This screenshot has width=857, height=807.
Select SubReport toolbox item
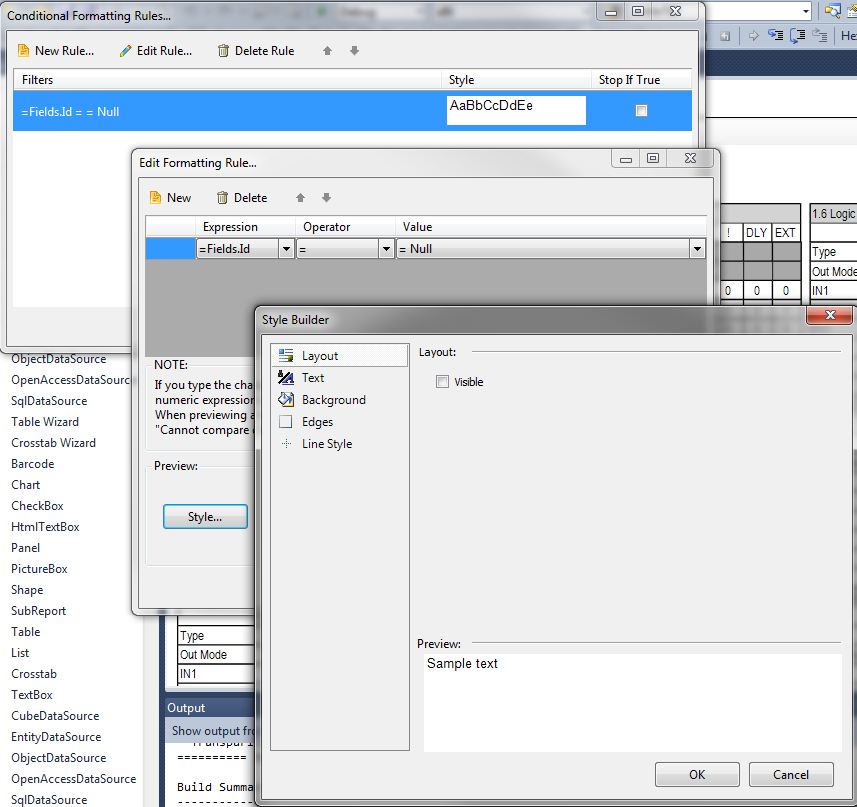click(x=38, y=611)
